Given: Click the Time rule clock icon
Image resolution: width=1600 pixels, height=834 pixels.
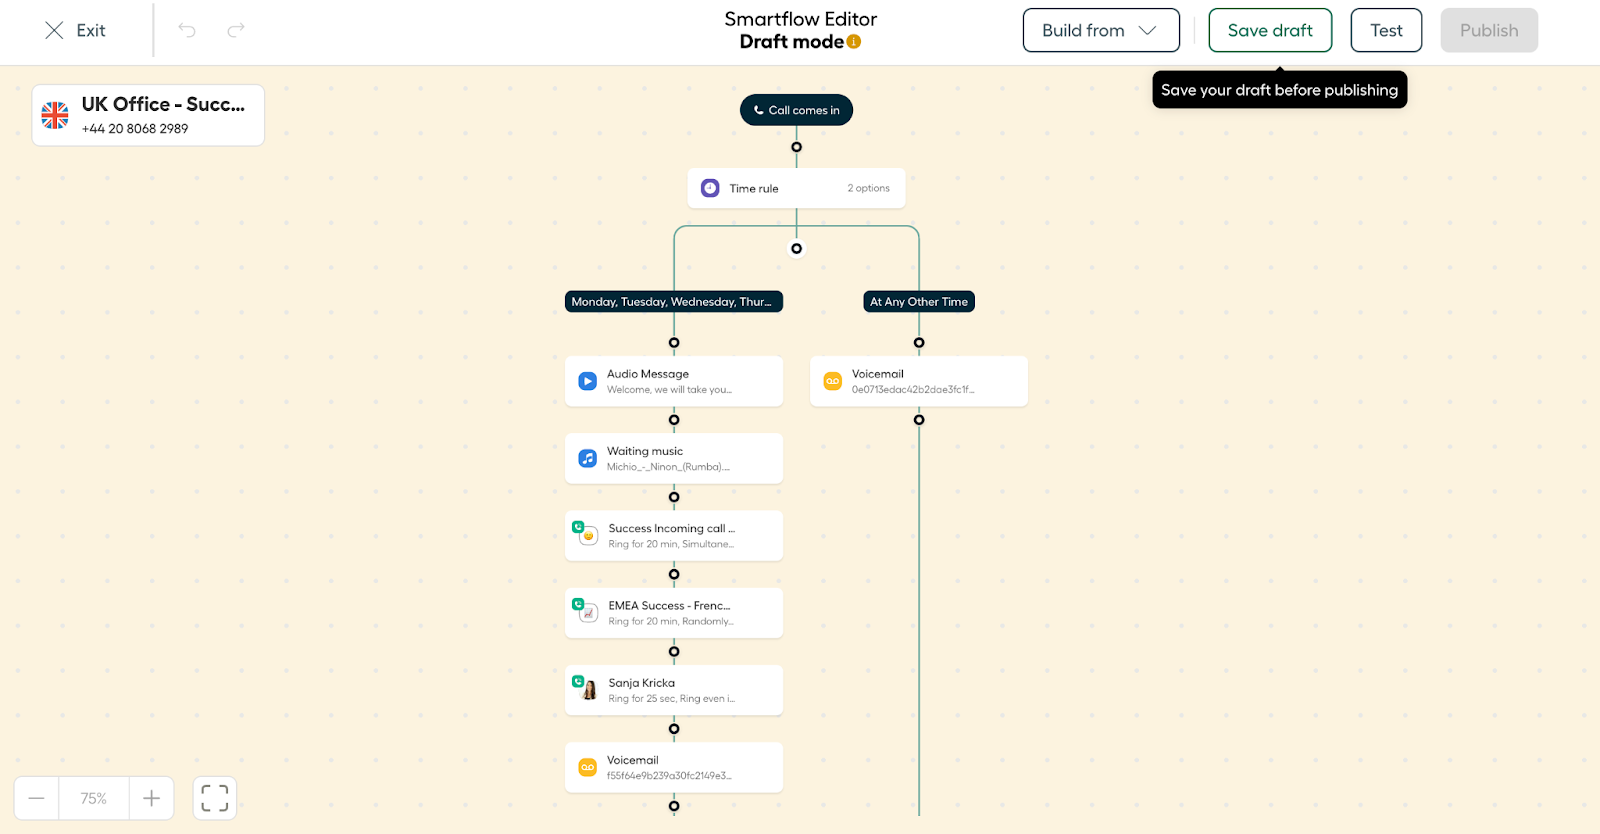Looking at the screenshot, I should click(x=710, y=188).
